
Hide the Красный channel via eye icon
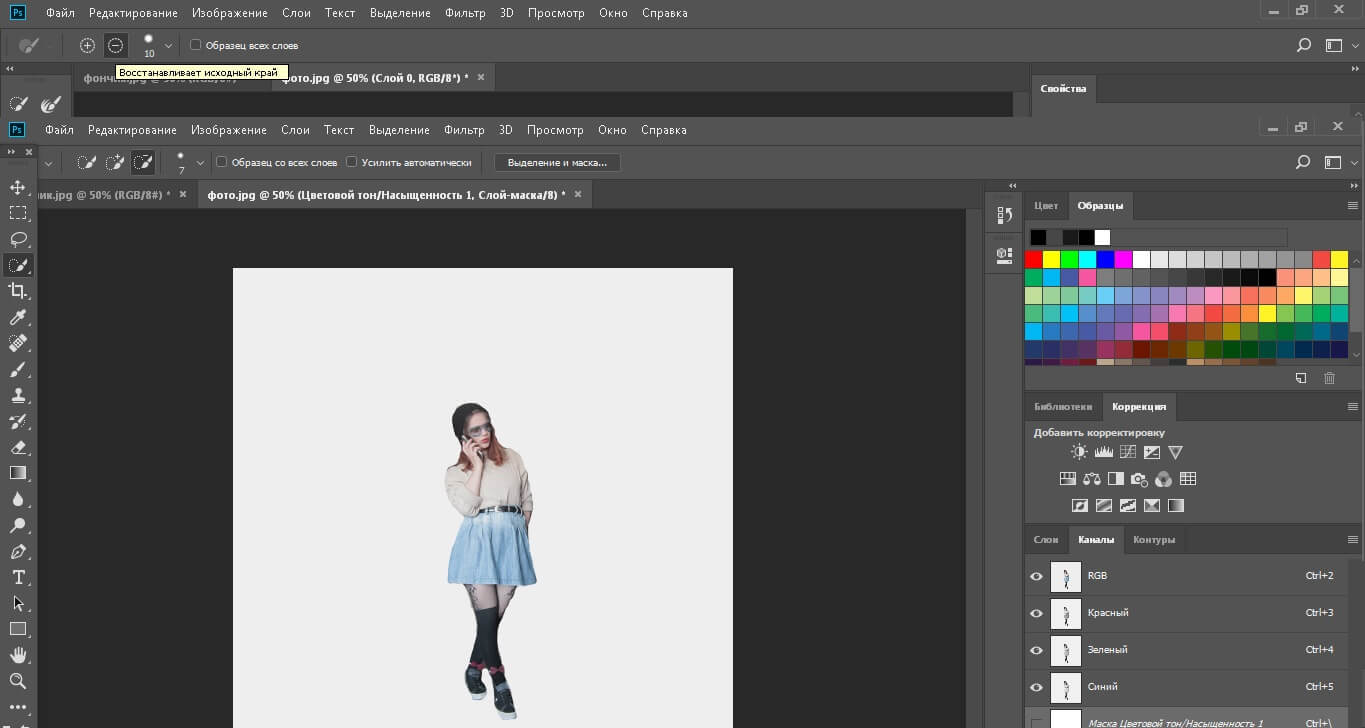coord(1036,613)
